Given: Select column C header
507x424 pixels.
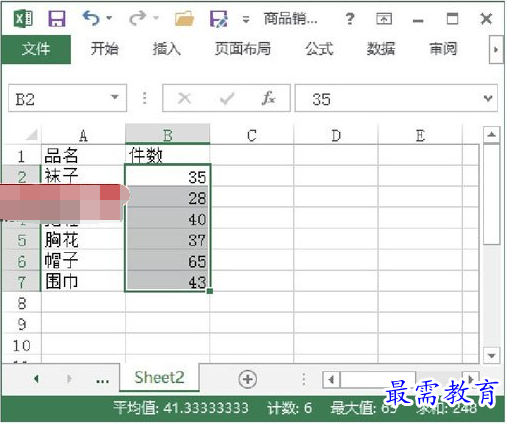Looking at the screenshot, I should coord(252,135).
